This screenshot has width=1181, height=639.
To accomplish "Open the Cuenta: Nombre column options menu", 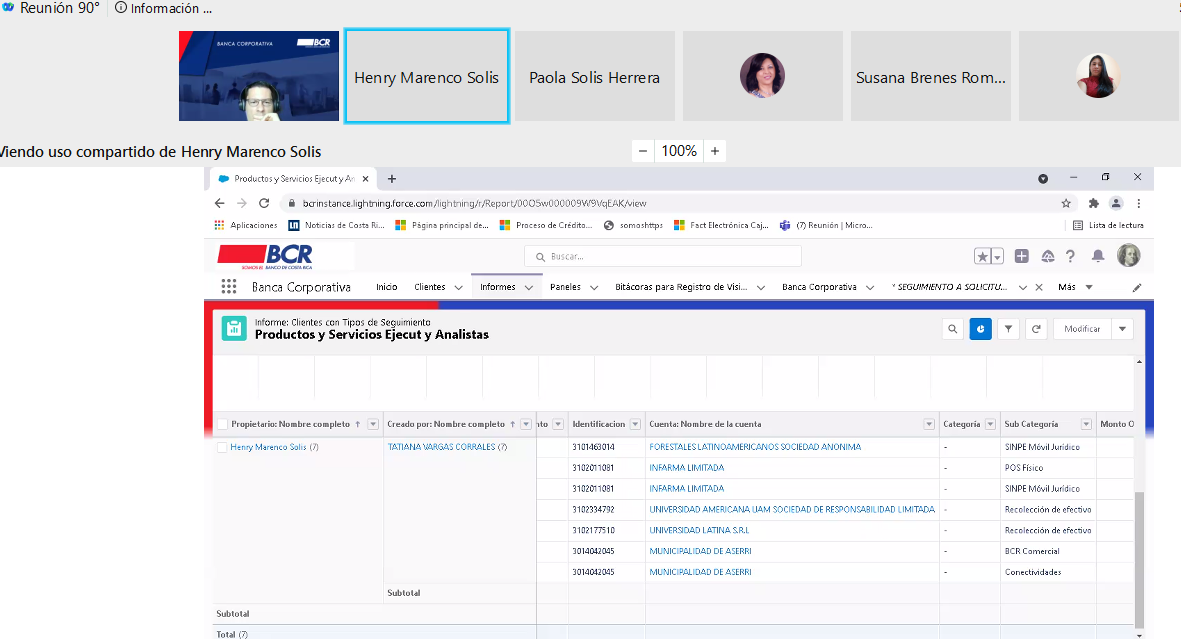I will click(x=929, y=424).
